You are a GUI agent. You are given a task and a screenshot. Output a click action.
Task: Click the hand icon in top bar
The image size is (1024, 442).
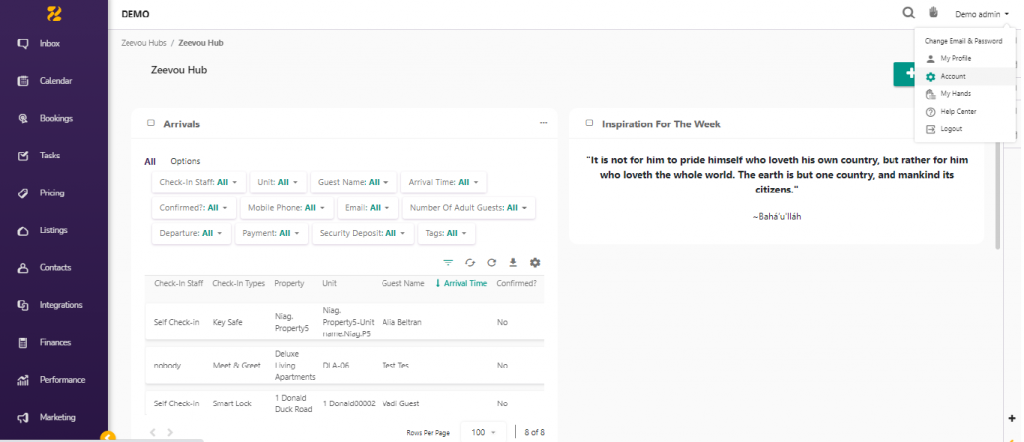(933, 12)
